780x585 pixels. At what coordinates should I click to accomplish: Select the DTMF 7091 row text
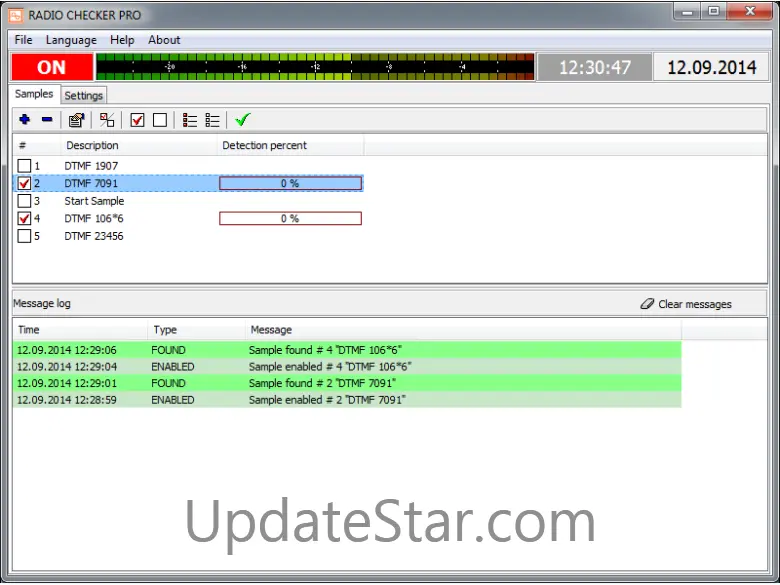coord(91,183)
